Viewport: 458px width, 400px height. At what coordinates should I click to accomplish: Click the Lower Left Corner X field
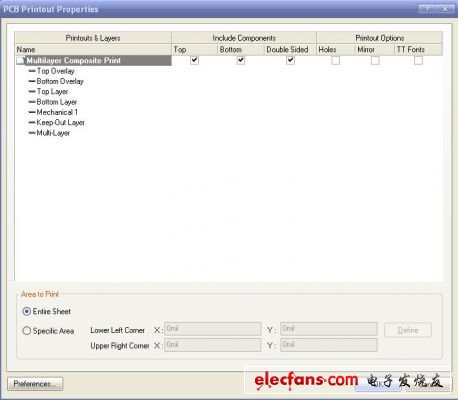point(213,329)
